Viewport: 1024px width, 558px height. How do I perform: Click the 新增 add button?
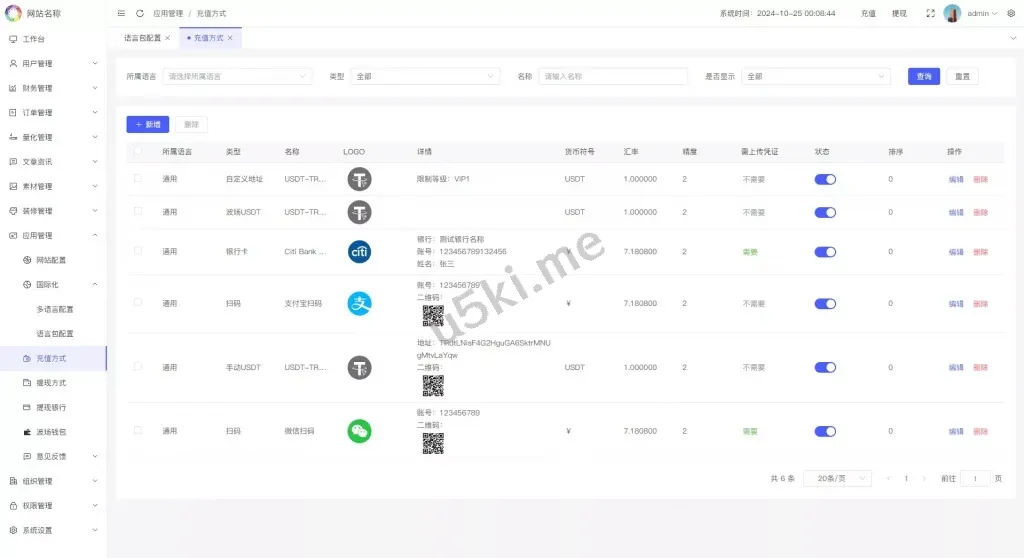tap(147, 125)
